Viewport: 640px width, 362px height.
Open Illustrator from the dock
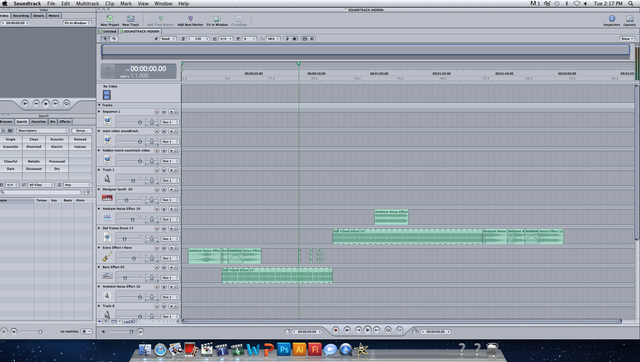coord(299,349)
